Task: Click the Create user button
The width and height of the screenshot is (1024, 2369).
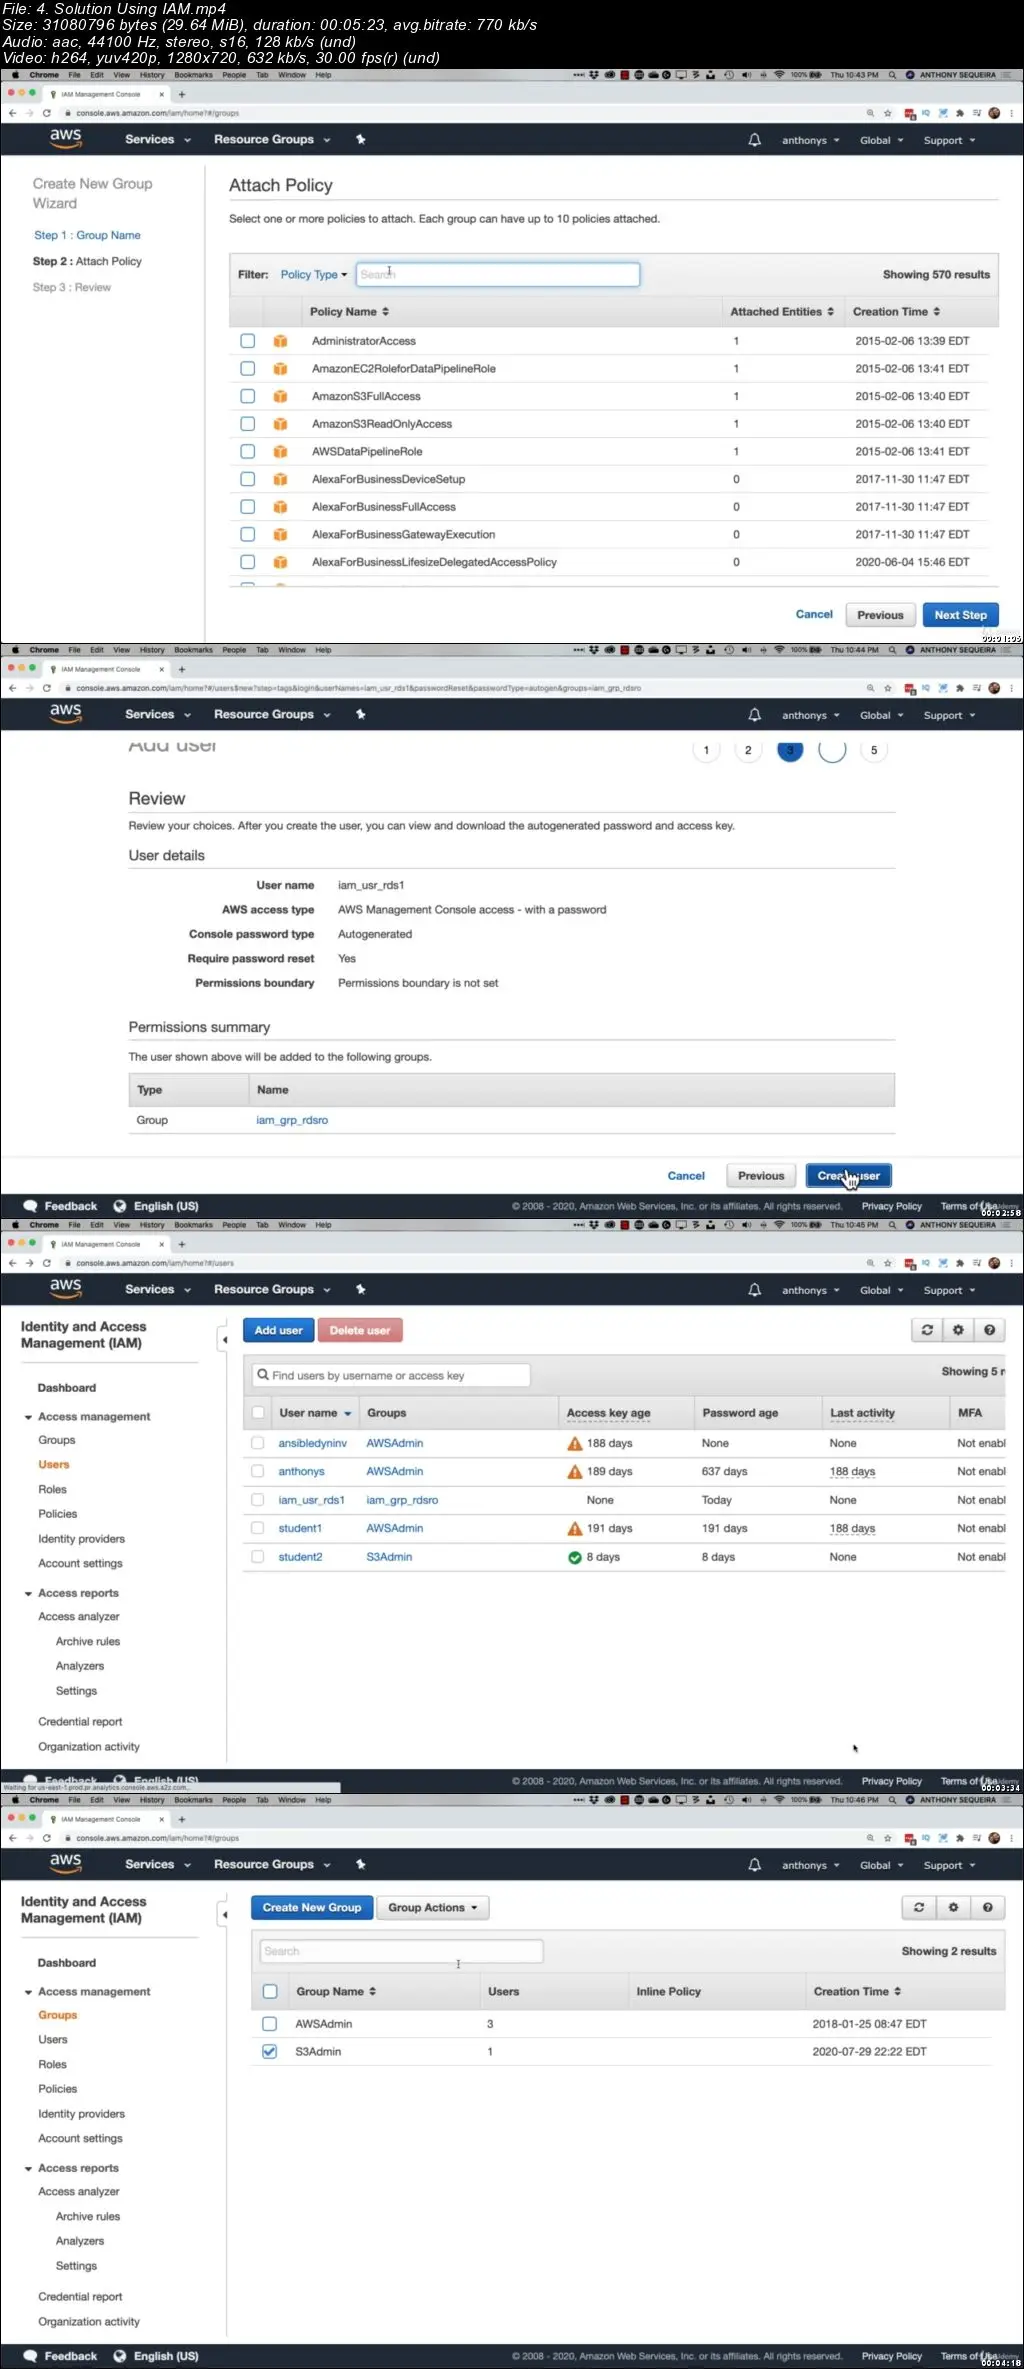Action: [848, 1176]
